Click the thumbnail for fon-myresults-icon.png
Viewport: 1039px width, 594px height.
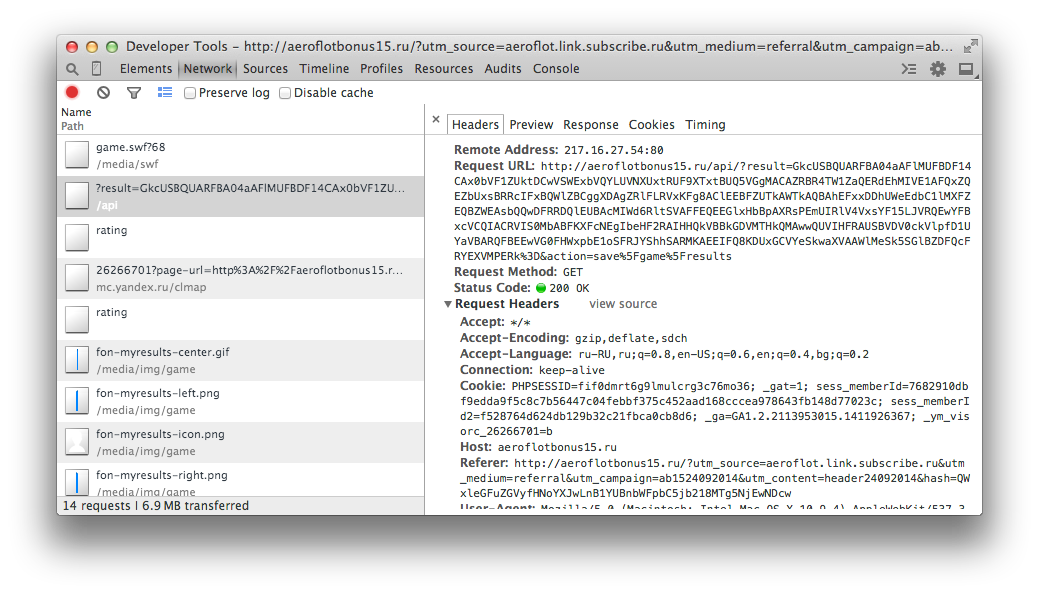coord(77,443)
